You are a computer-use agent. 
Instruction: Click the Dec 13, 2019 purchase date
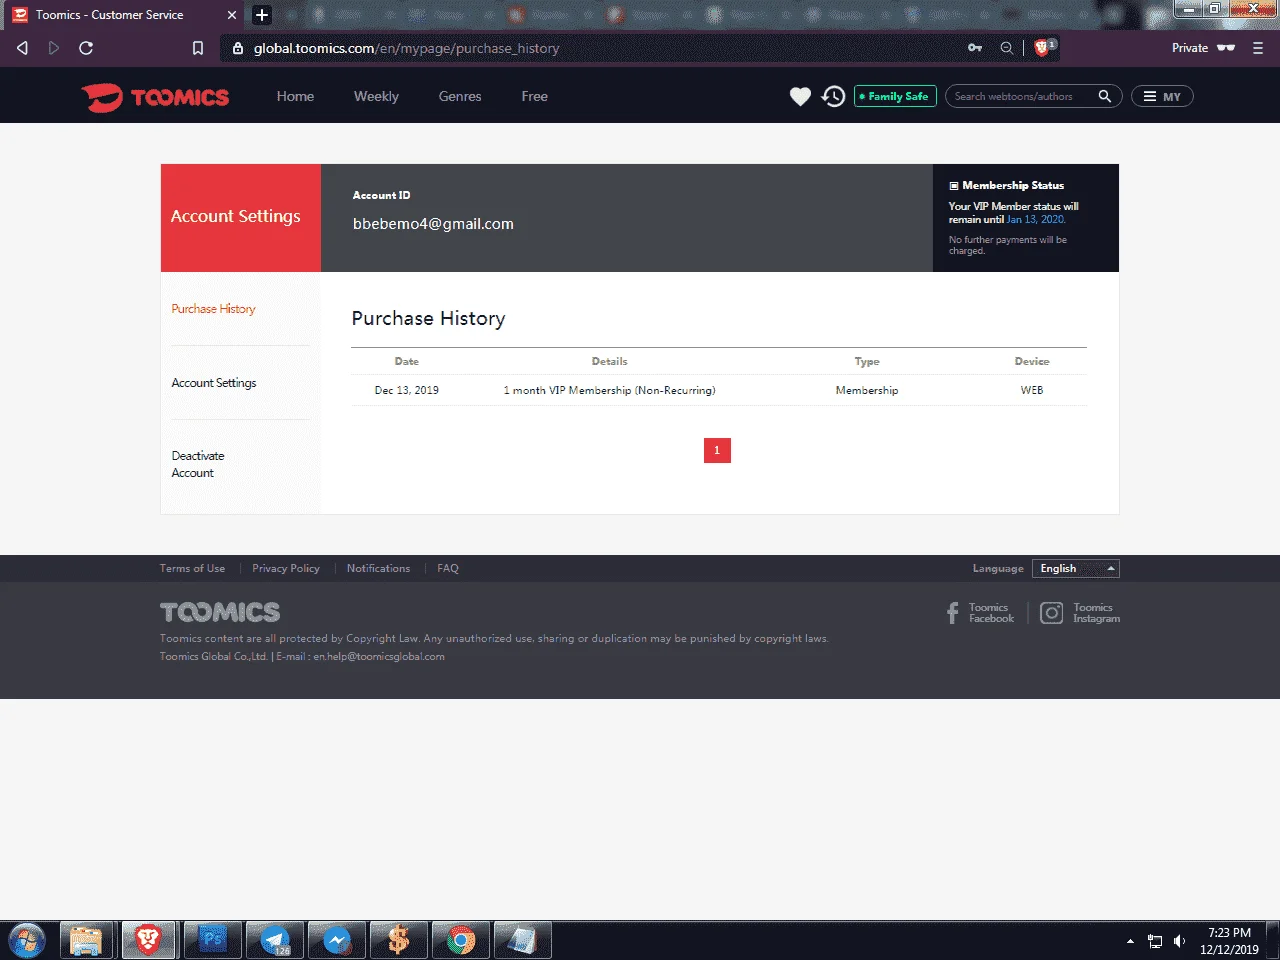pos(407,390)
